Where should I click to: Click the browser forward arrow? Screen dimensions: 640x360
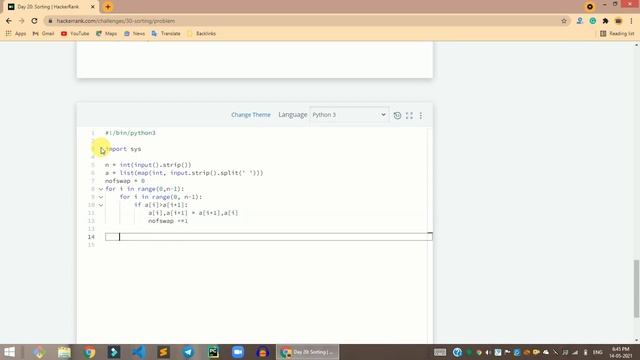(21, 21)
